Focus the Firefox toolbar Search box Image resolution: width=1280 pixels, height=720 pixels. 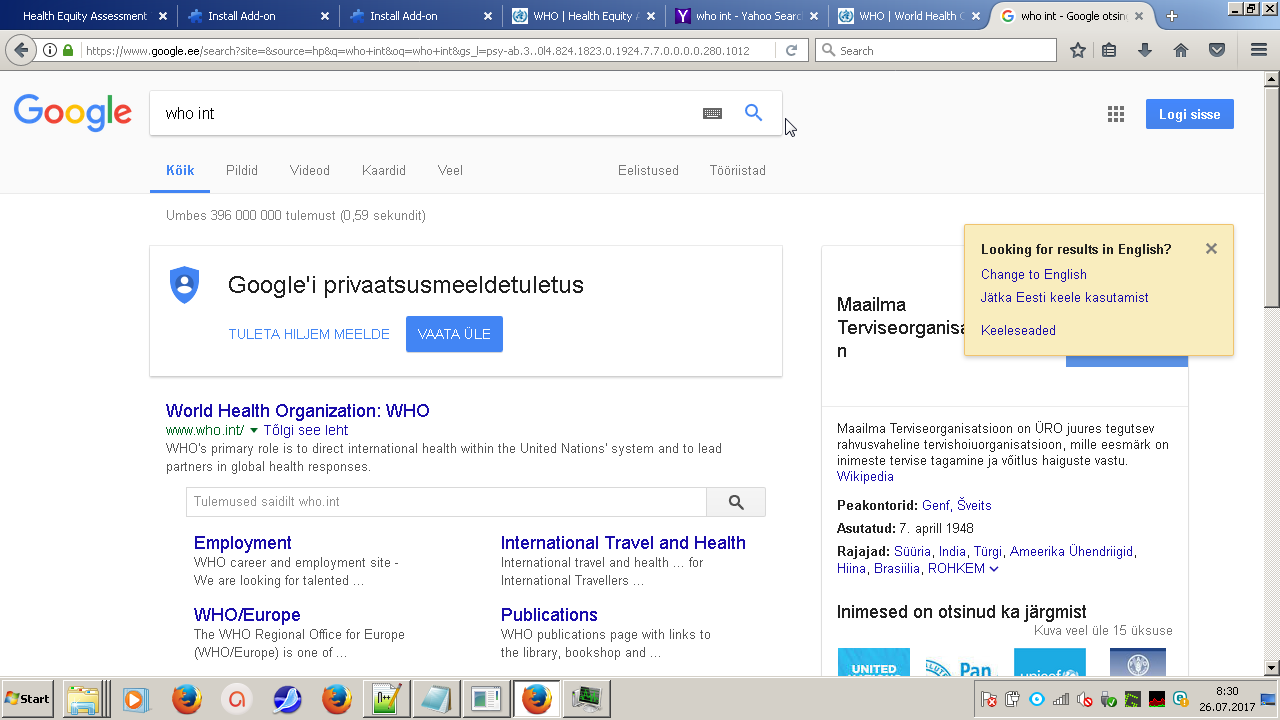936,50
